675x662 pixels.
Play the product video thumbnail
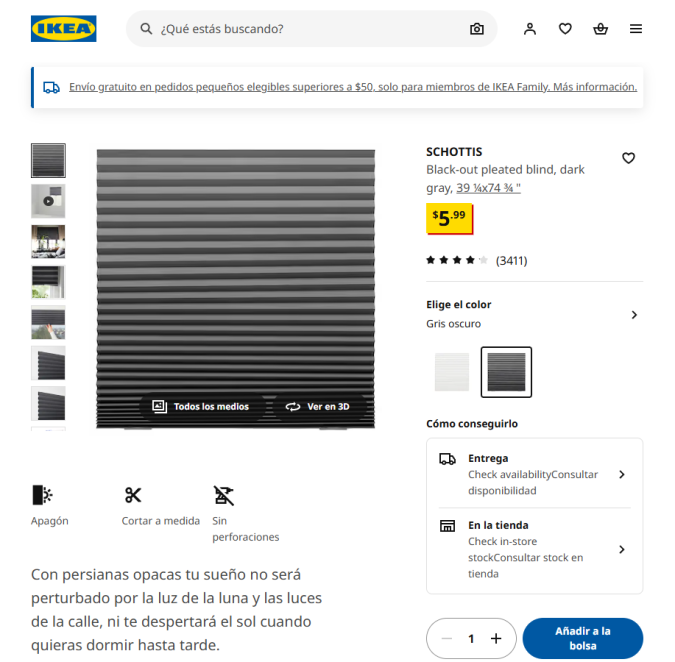[x=48, y=201]
